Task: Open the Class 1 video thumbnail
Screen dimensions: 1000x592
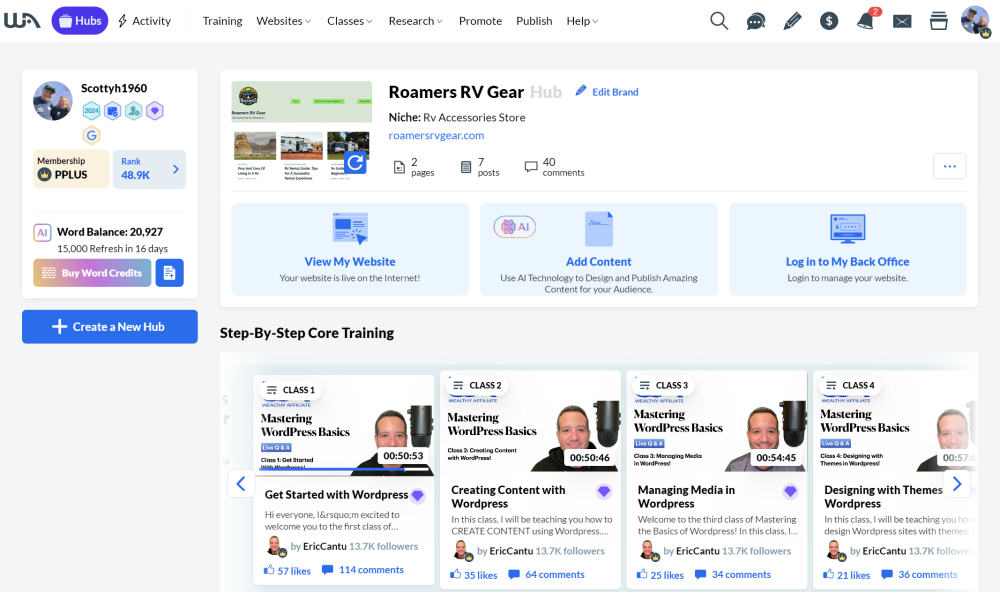Action: 344,426
